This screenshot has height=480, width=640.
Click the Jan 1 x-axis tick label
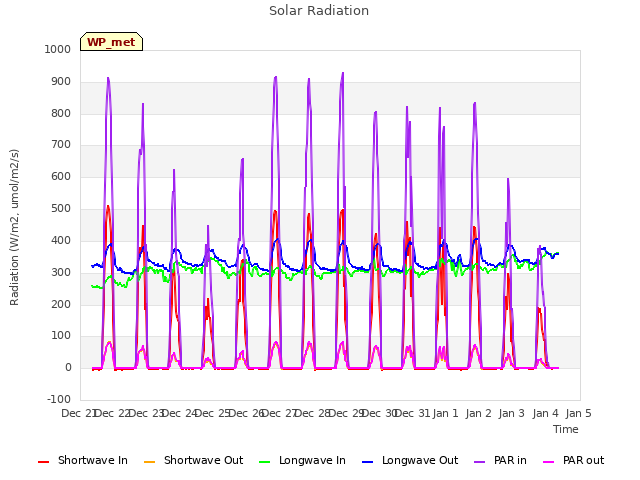445,413
